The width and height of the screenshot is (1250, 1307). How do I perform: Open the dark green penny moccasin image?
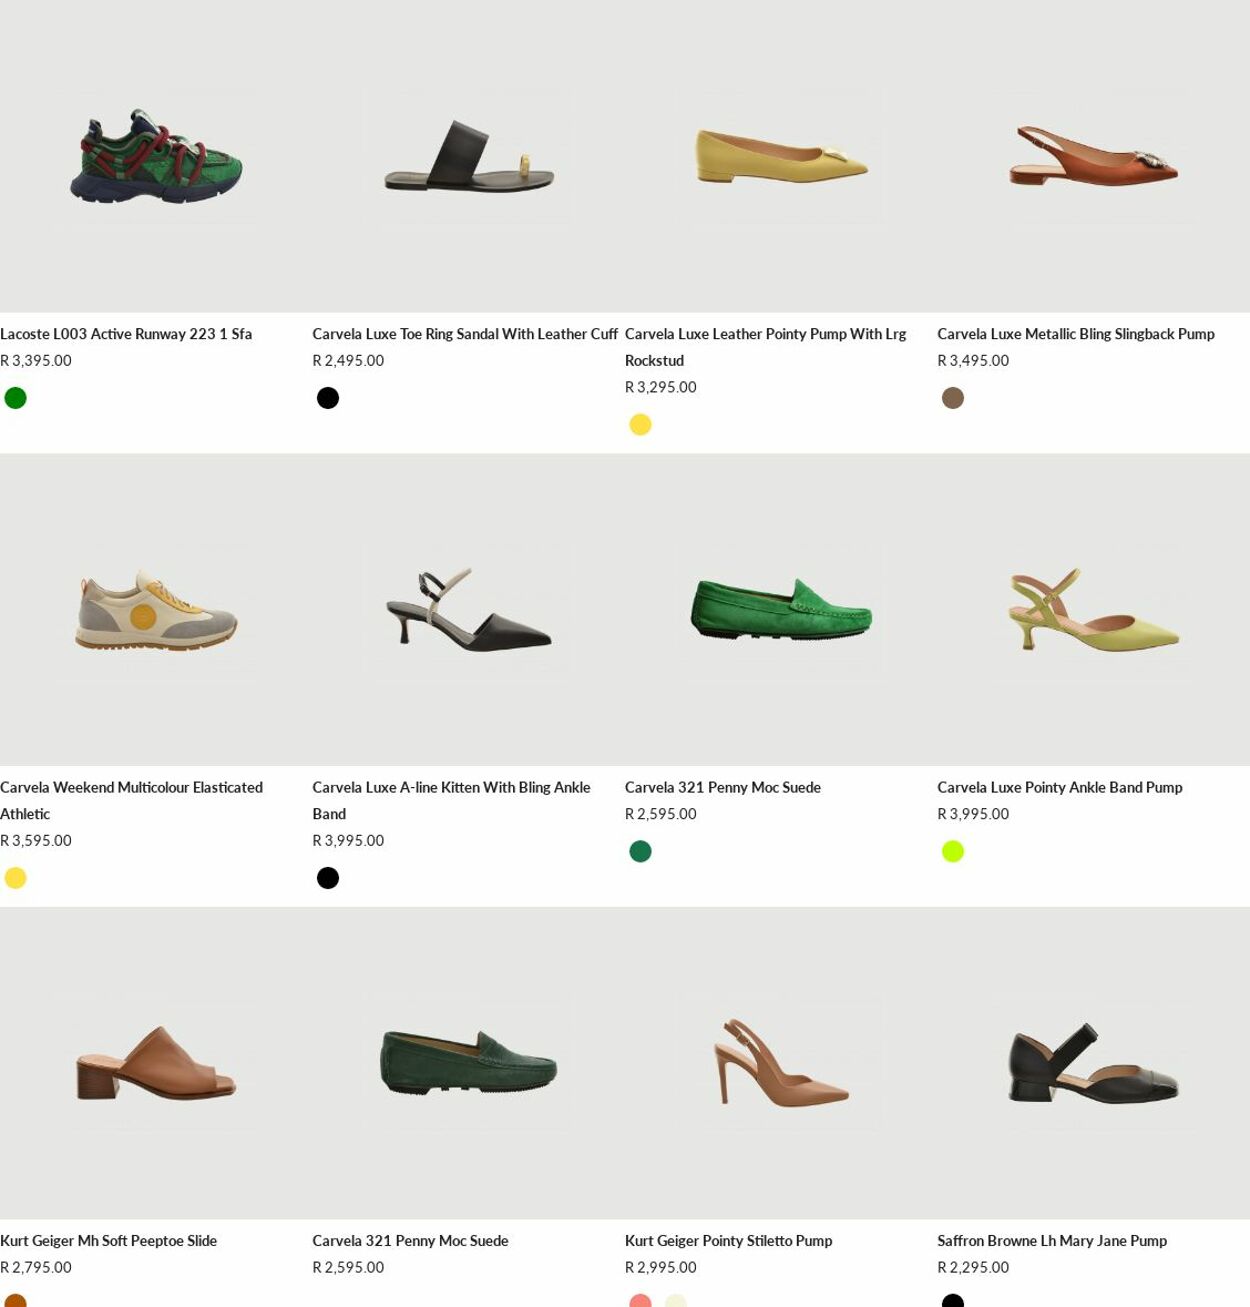click(x=468, y=1063)
